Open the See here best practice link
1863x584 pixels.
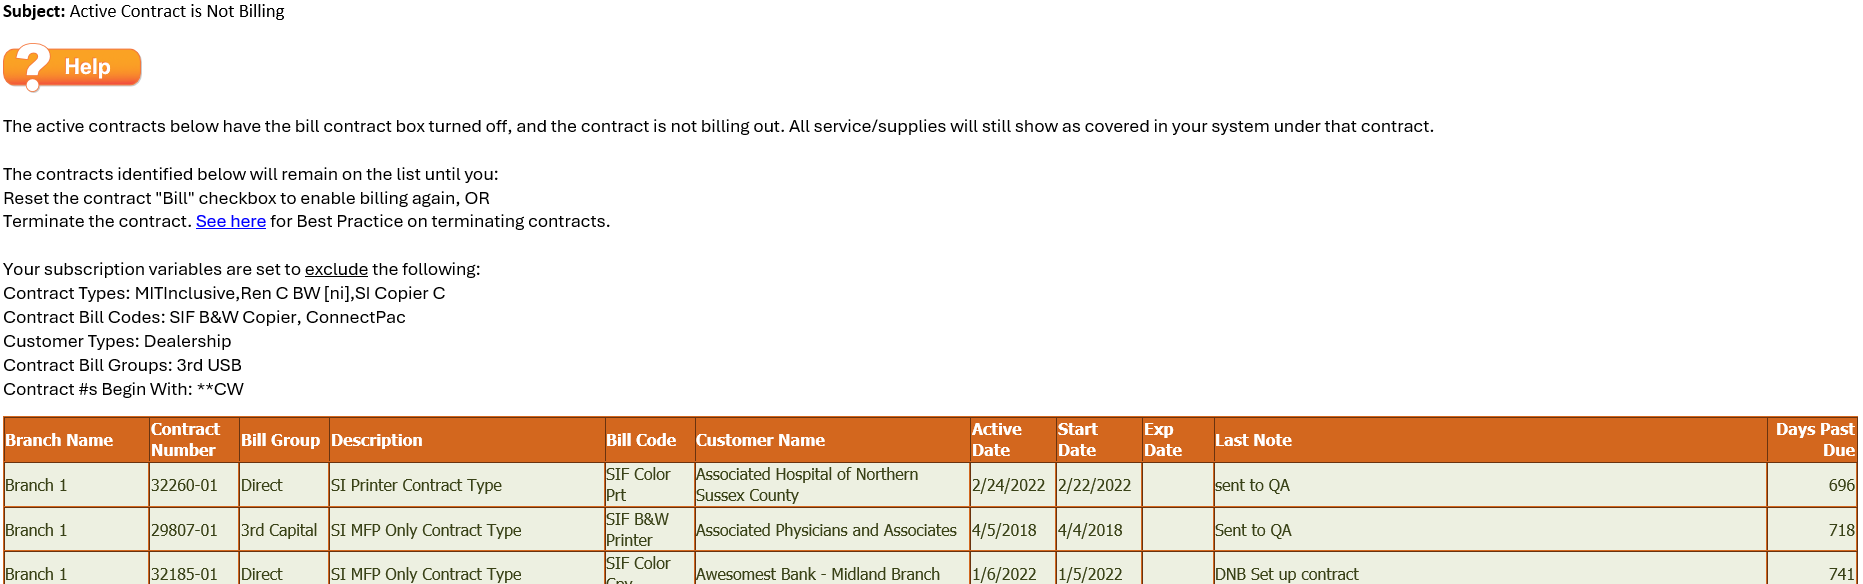[x=231, y=221]
